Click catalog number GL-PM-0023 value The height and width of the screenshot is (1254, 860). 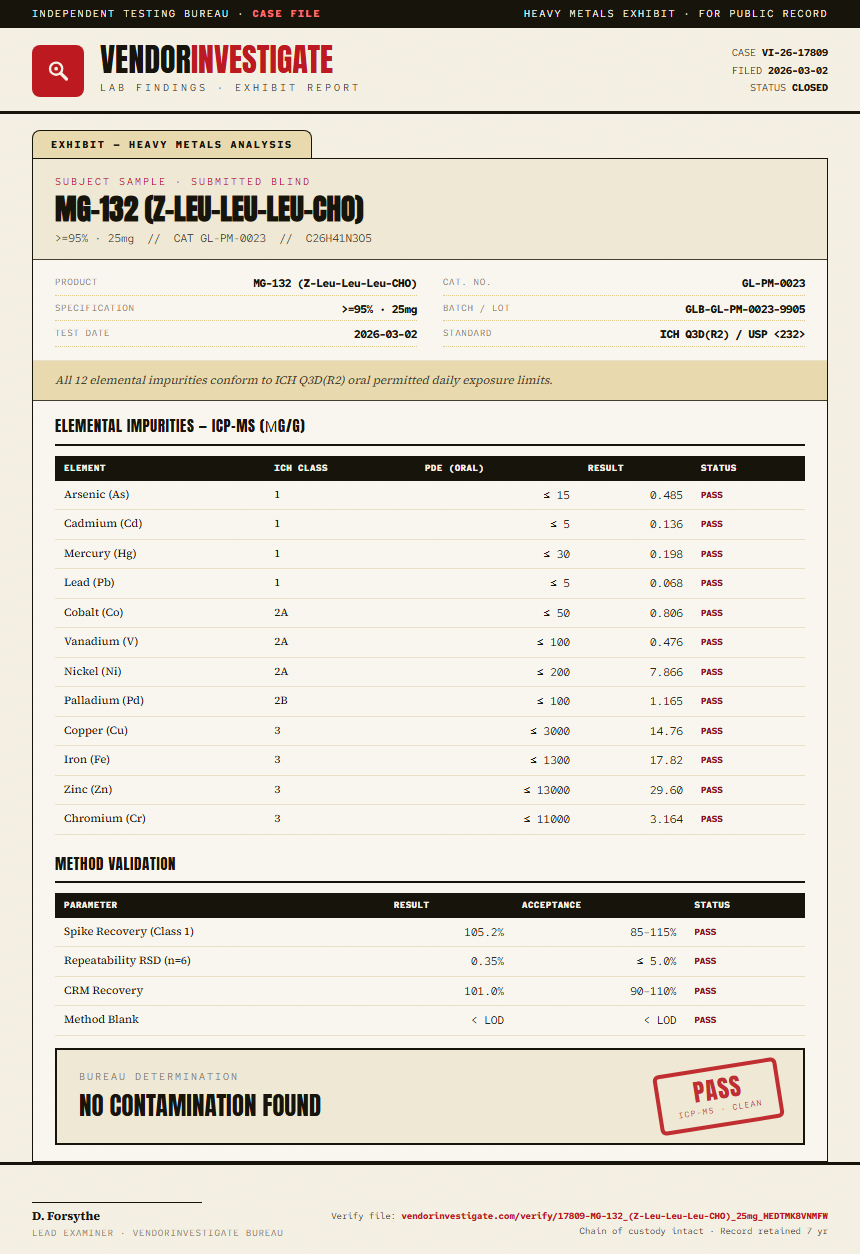pos(774,283)
